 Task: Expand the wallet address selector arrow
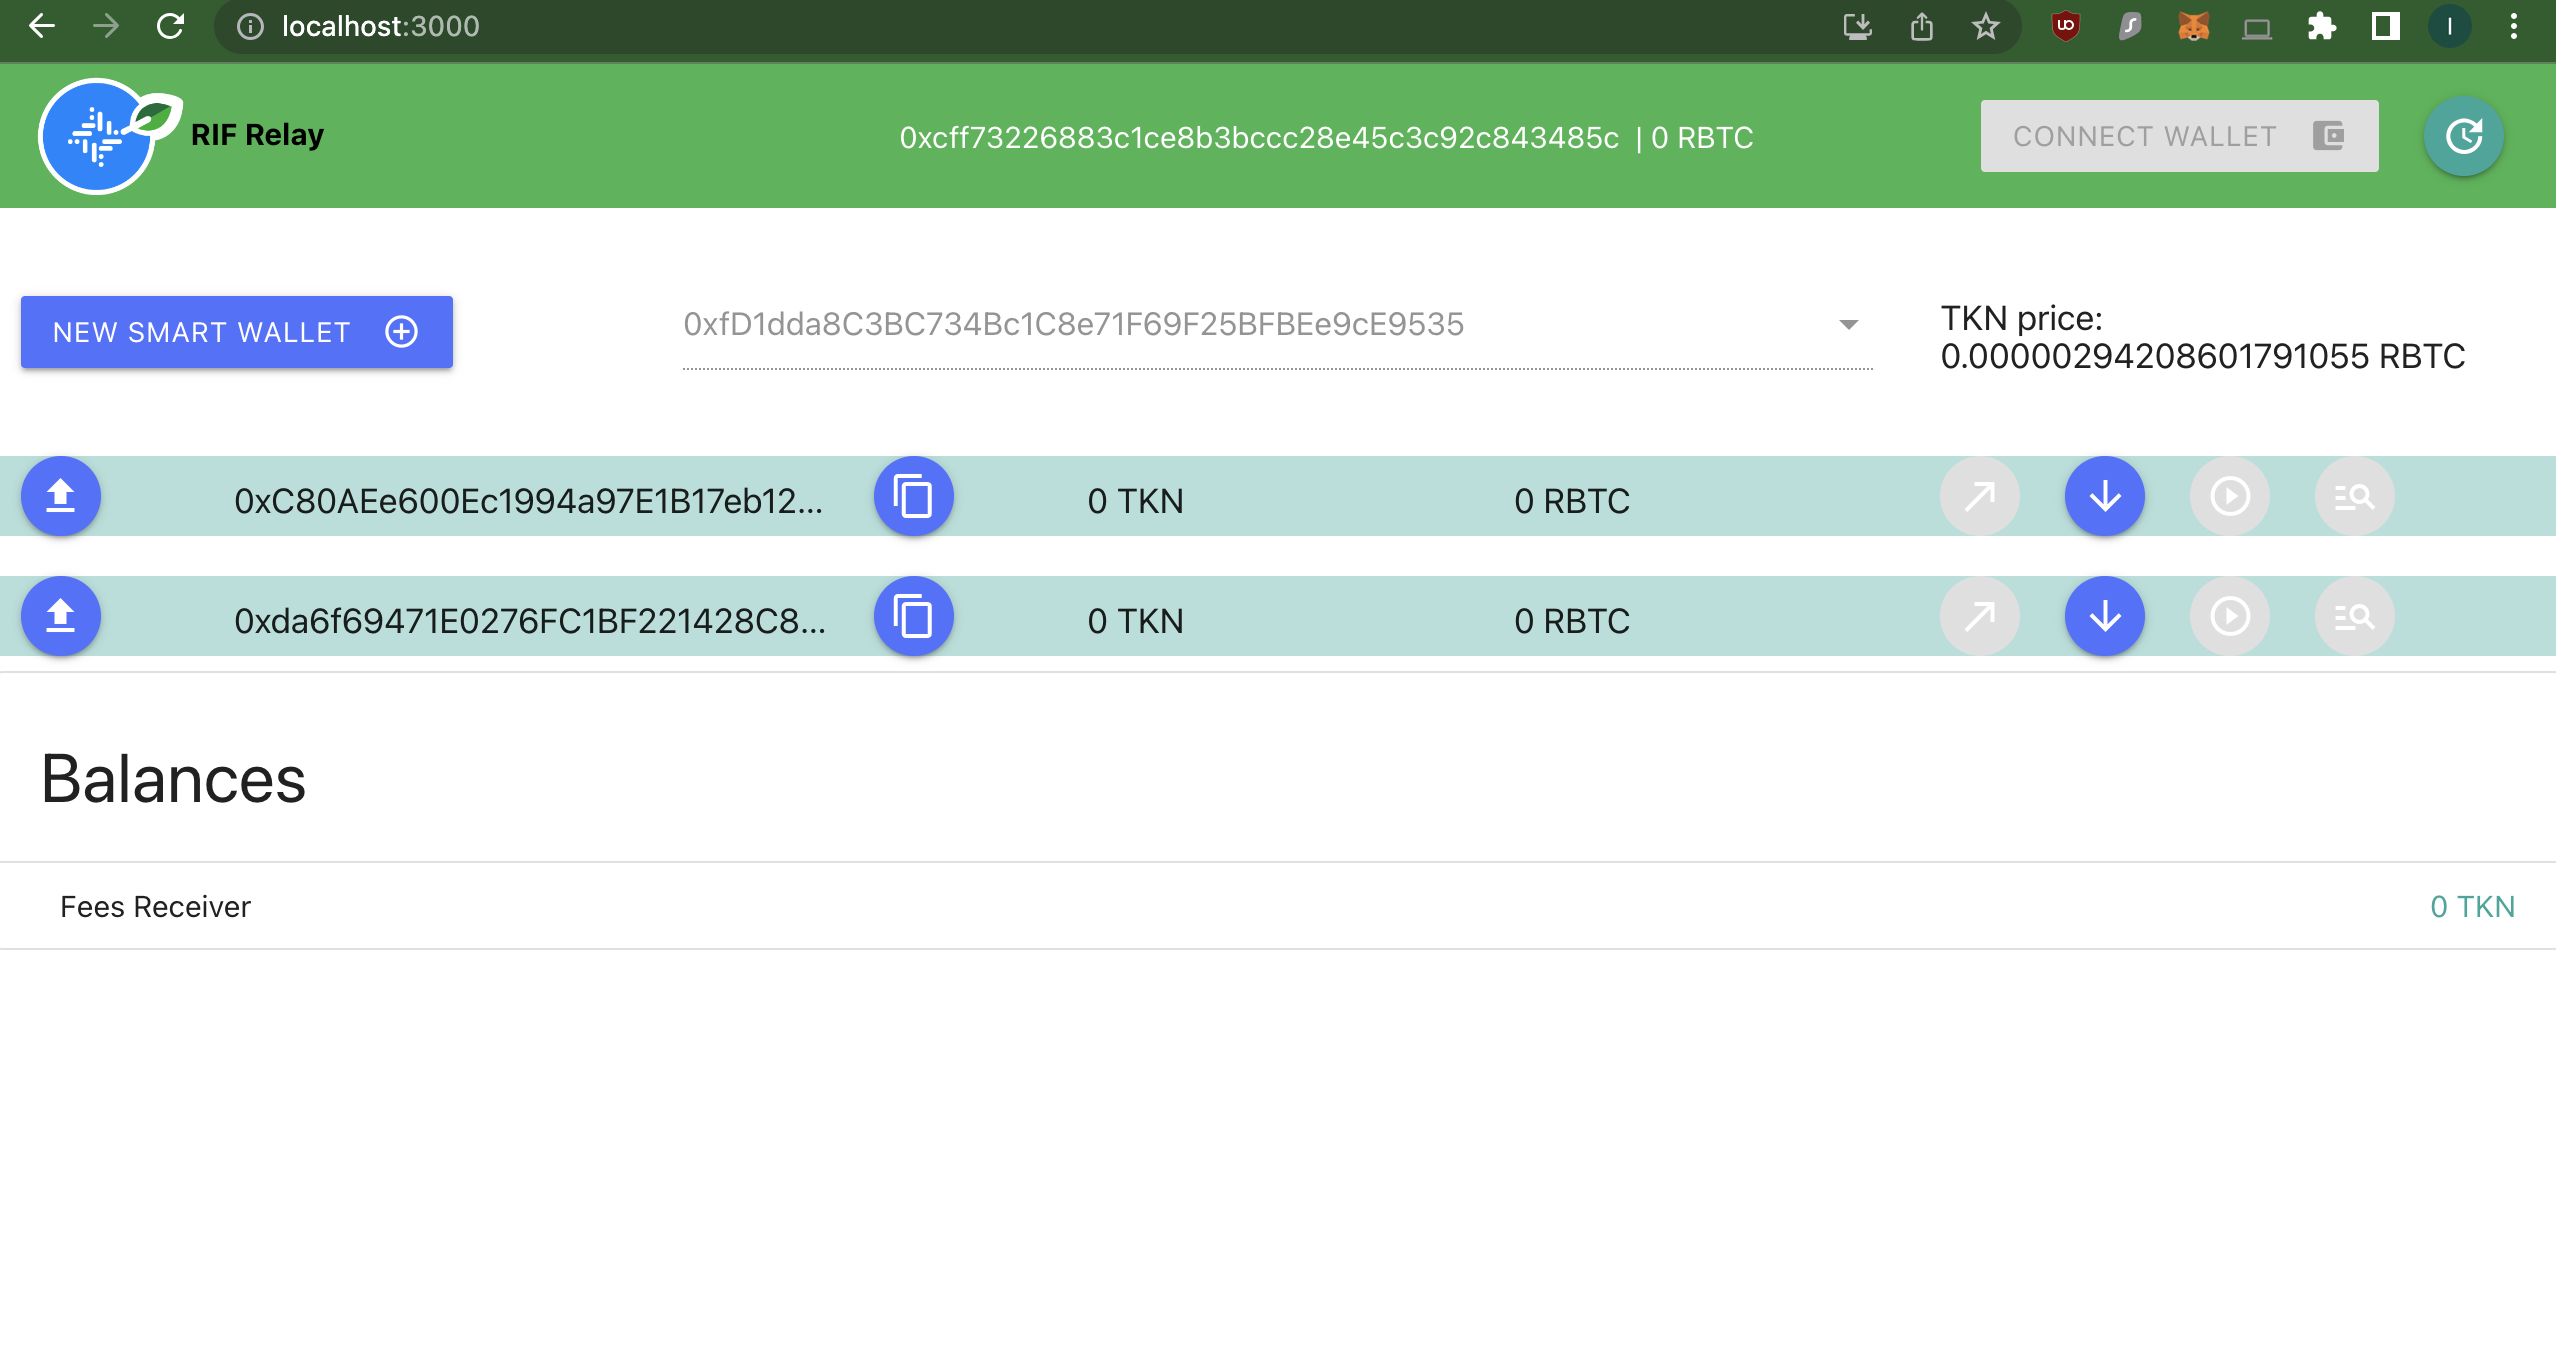coord(1847,324)
